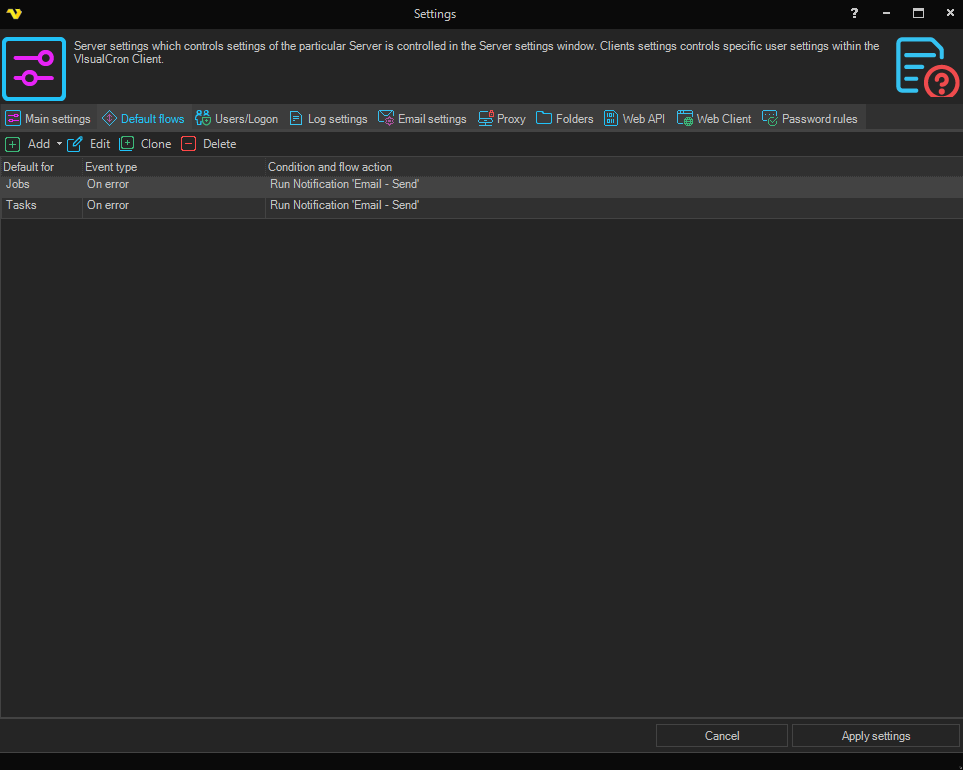Click the title bar help question mark
This screenshot has height=770, width=963.
(854, 14)
